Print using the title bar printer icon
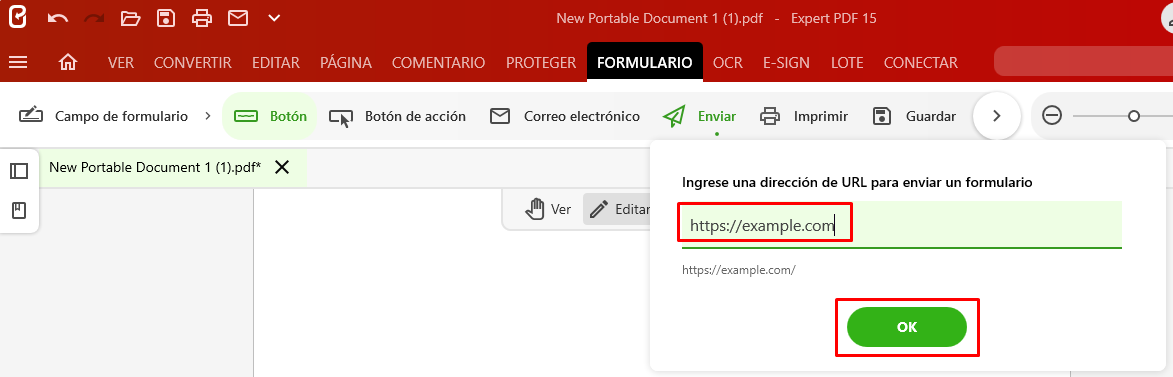This screenshot has width=1173, height=377. [202, 18]
